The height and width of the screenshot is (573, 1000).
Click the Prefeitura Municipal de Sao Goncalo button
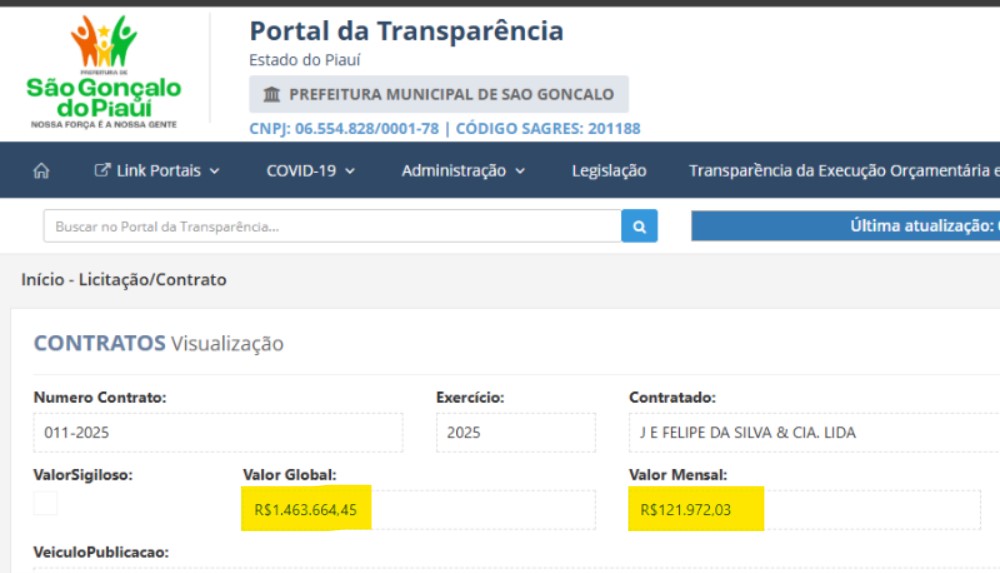pos(439,94)
